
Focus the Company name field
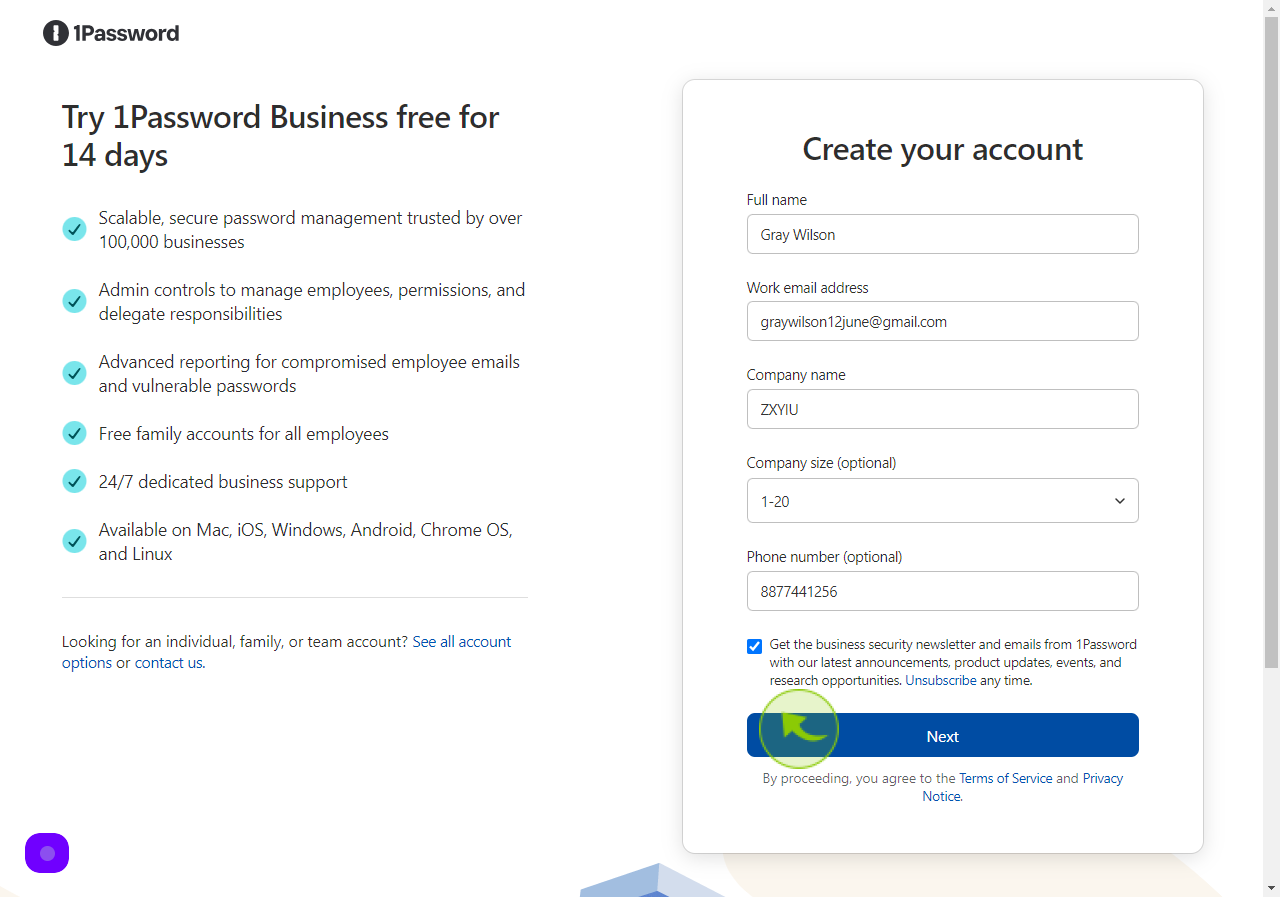click(x=942, y=409)
